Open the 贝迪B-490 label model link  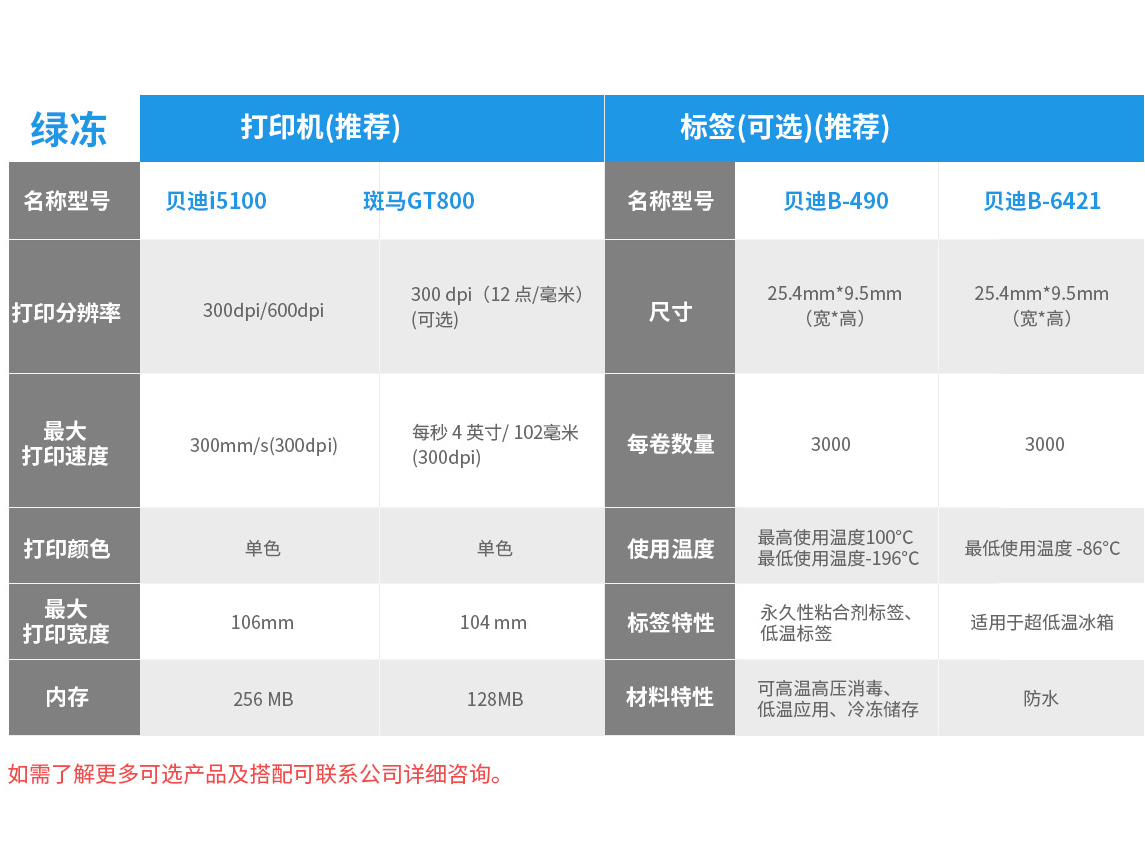tap(836, 201)
